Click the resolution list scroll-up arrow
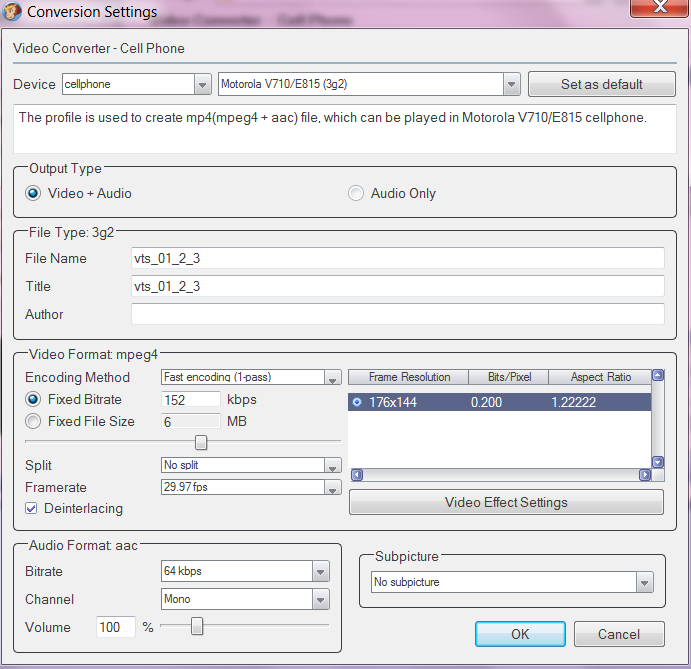The height and width of the screenshot is (669, 691). [x=657, y=377]
